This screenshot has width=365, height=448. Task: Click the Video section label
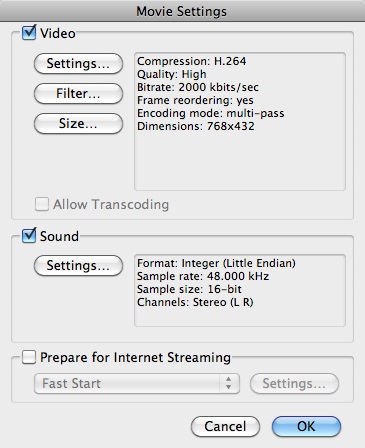point(58,33)
